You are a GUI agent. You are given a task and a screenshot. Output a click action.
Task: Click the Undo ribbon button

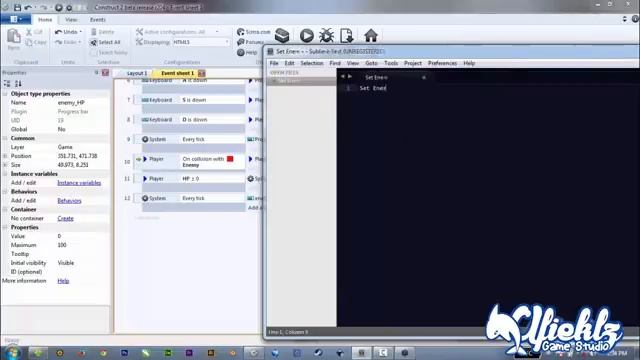coord(68,32)
